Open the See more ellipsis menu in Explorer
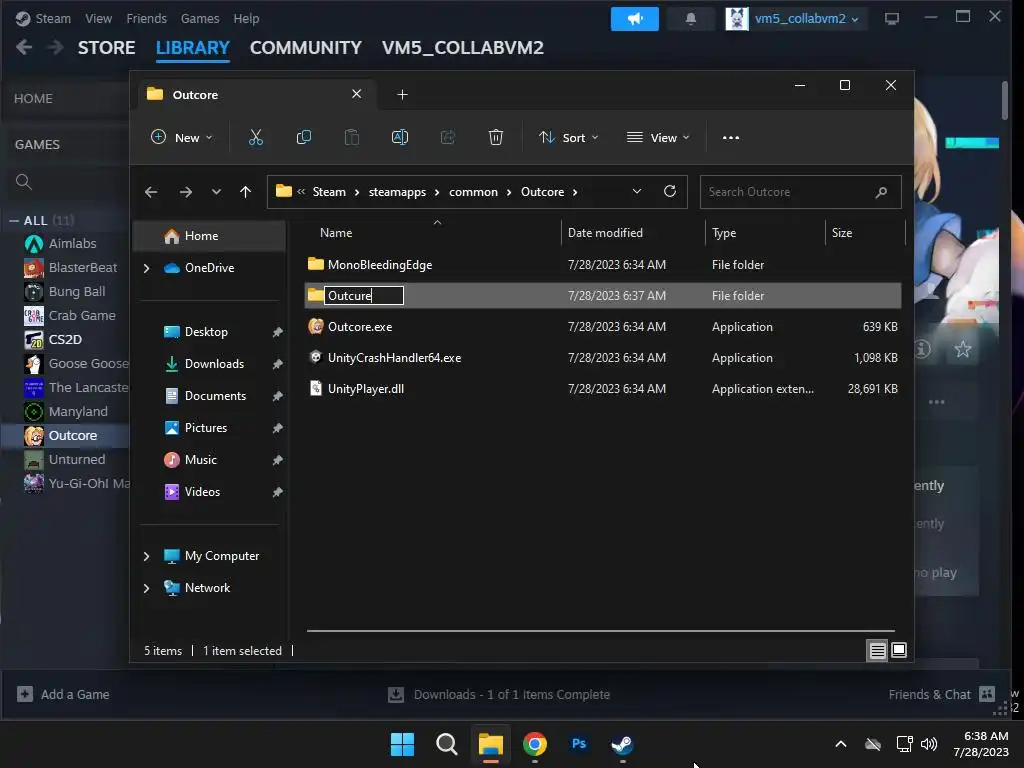Viewport: 1024px width, 768px height. (x=731, y=138)
